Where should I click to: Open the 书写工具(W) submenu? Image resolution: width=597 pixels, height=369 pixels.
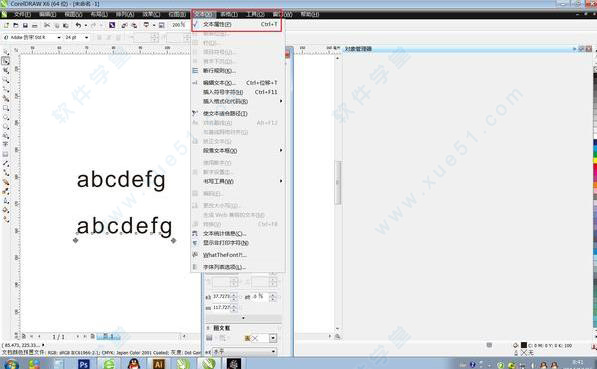[237, 181]
